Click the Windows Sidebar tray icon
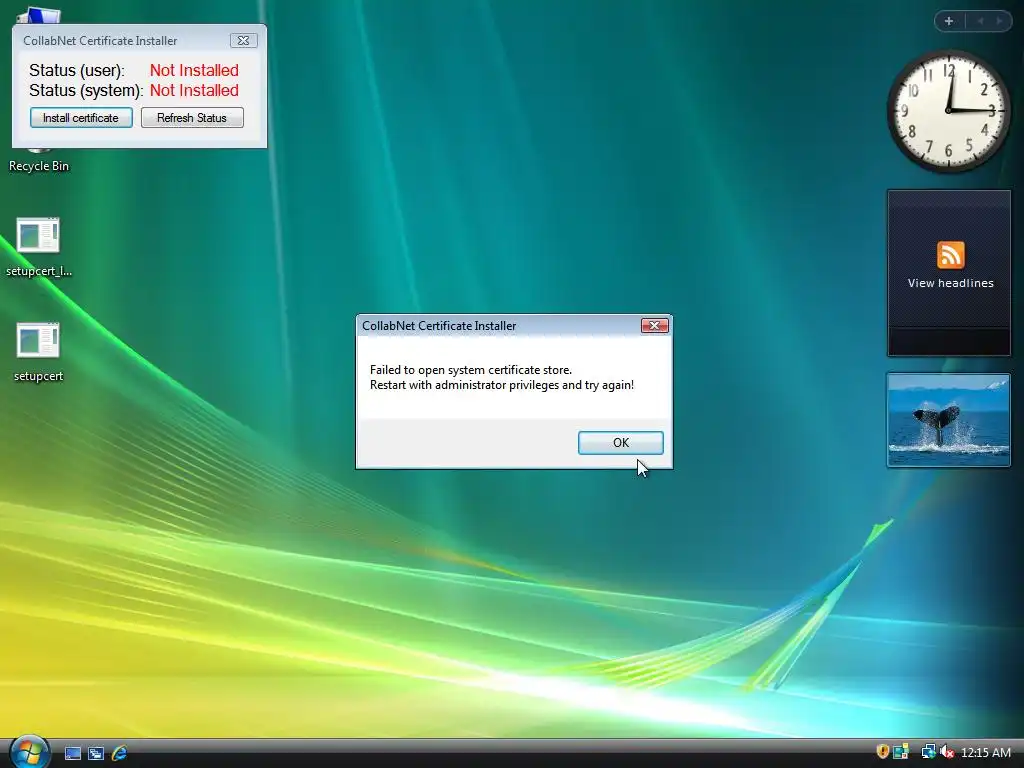 (901, 752)
